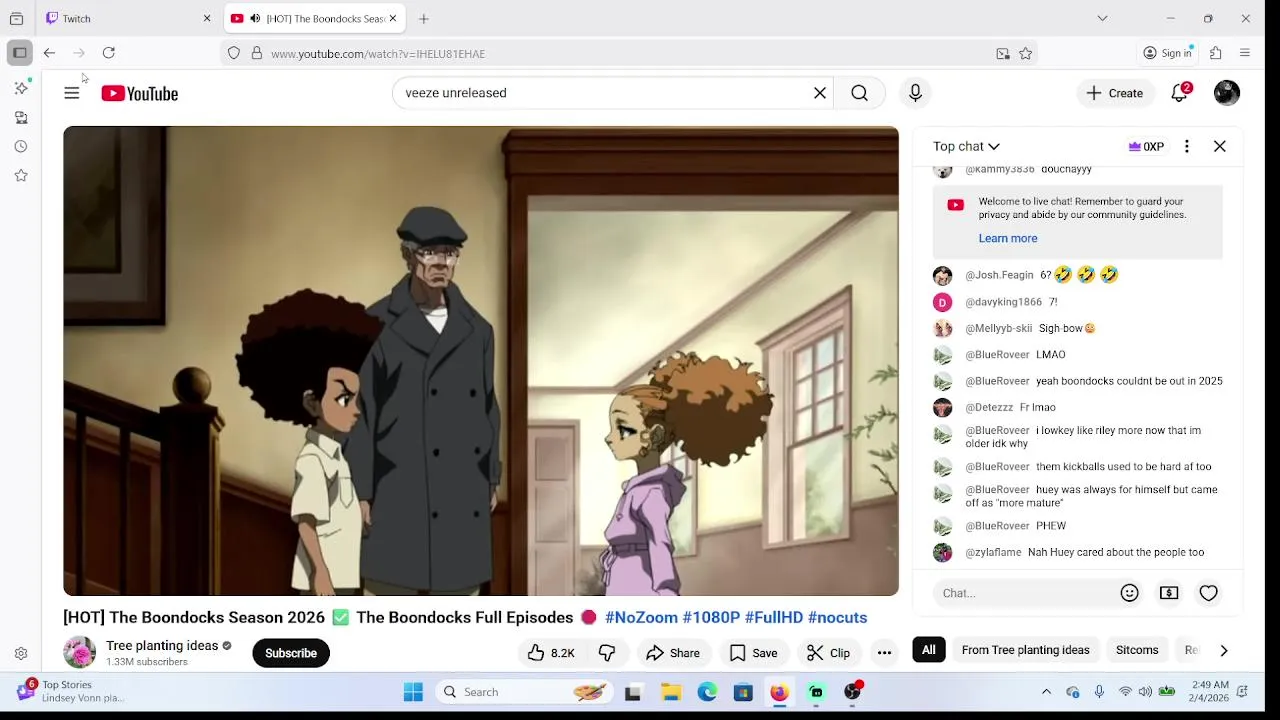
Task: Click the video player to pause
Action: click(481, 361)
